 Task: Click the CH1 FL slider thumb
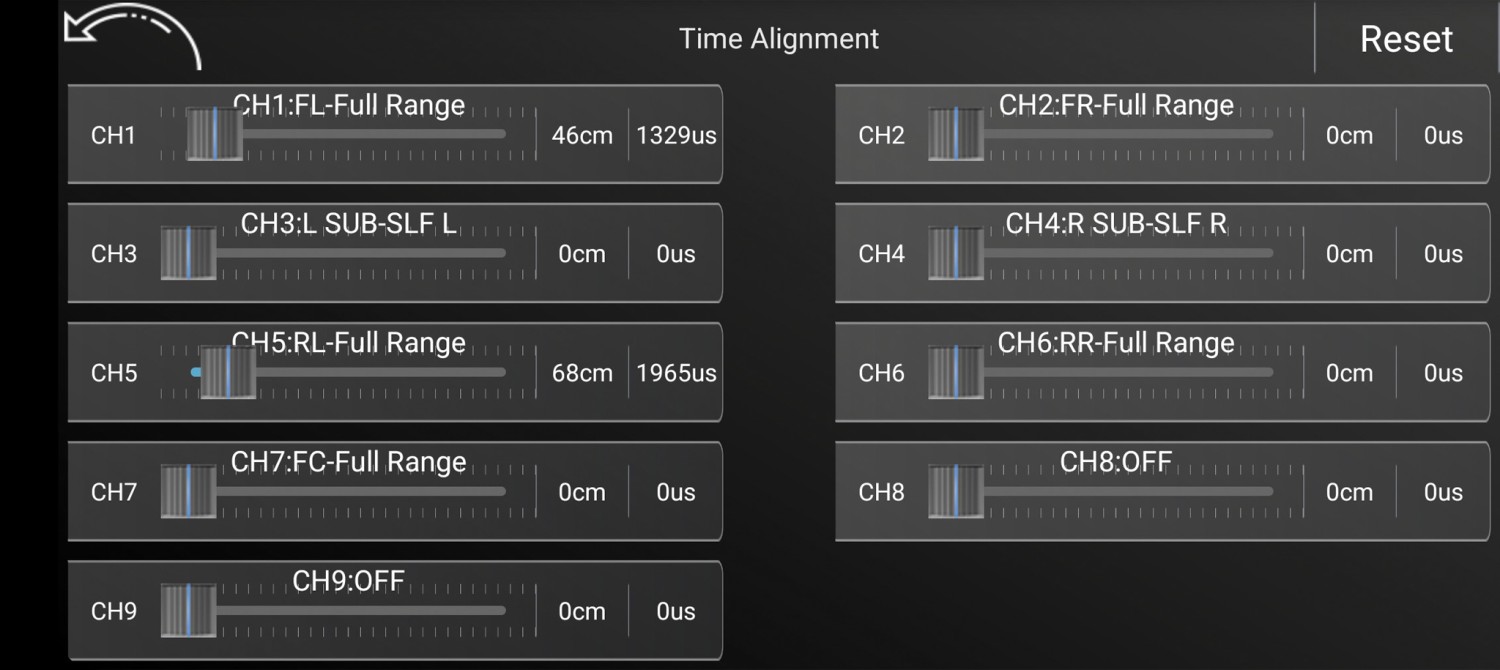pyautogui.click(x=215, y=135)
